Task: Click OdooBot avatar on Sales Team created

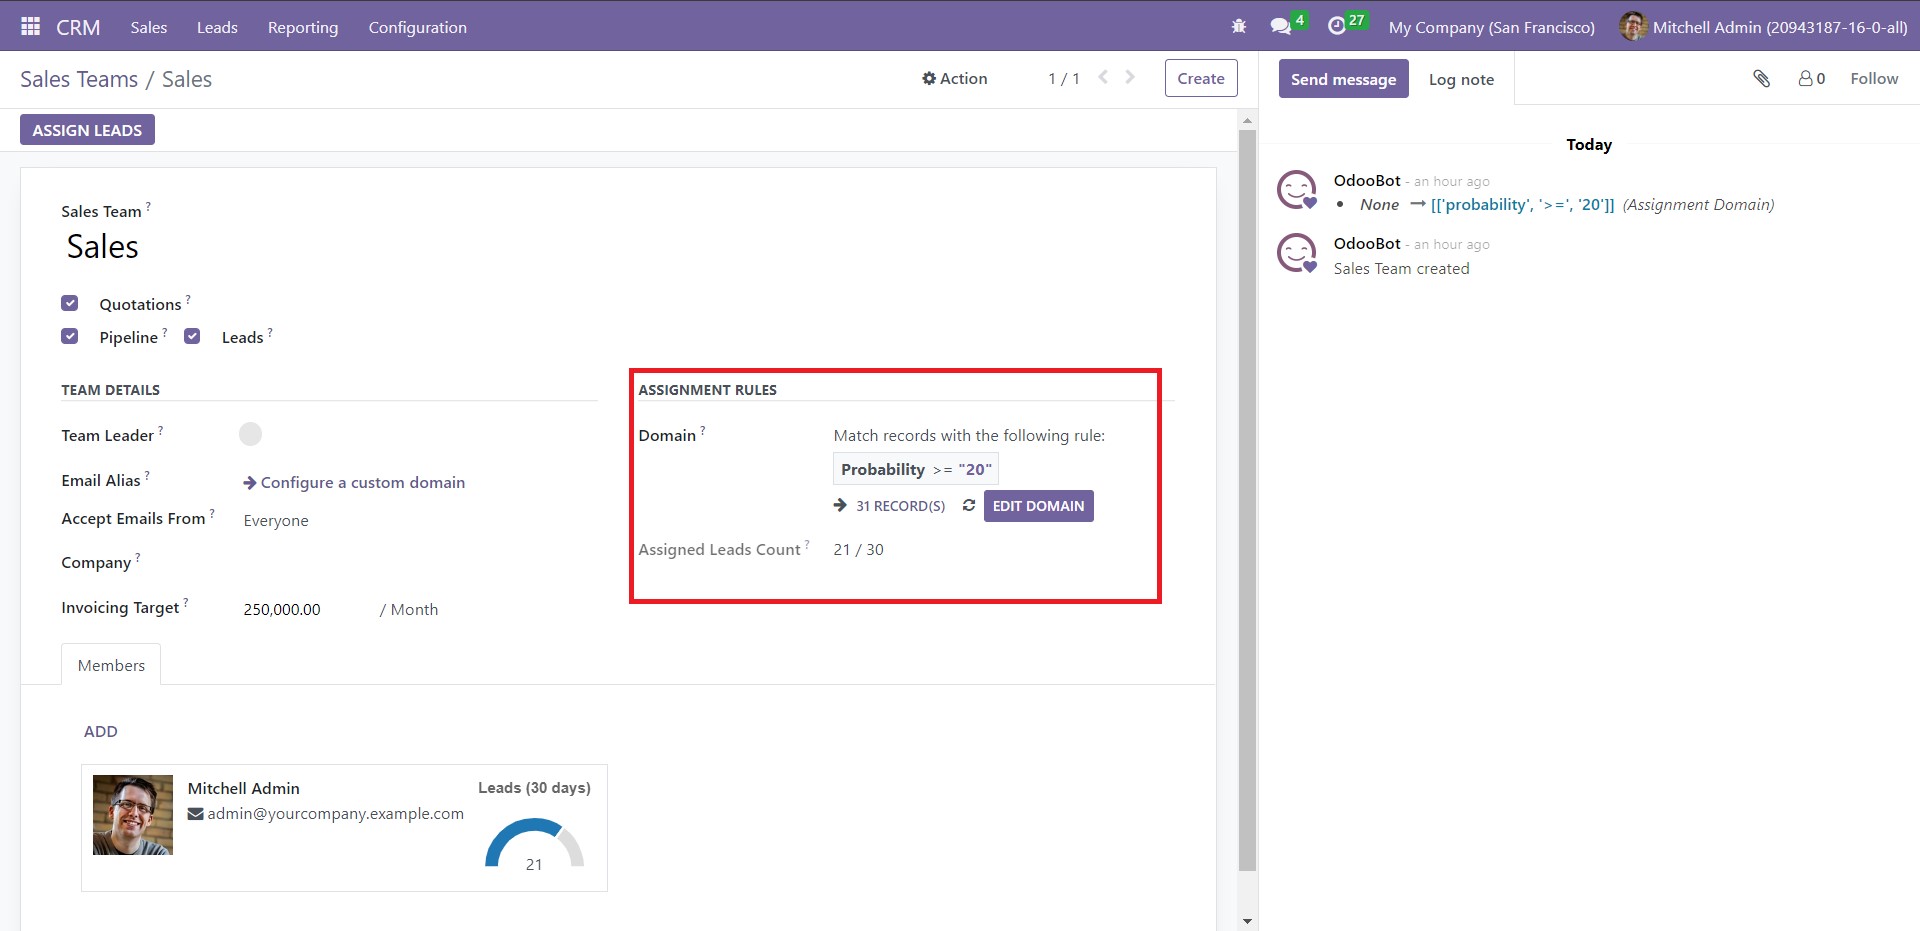Action: pyautogui.click(x=1297, y=253)
